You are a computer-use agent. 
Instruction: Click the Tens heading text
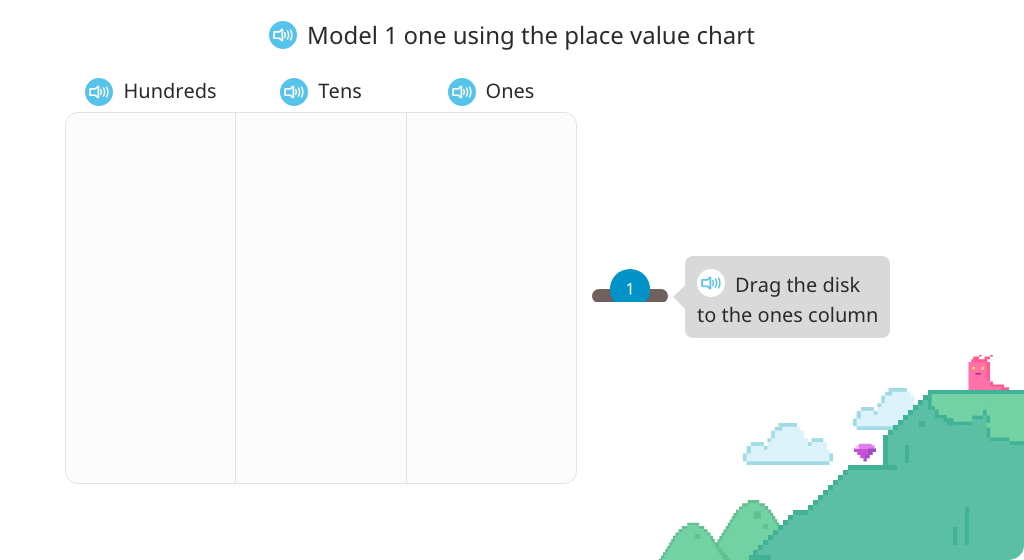[x=340, y=91]
